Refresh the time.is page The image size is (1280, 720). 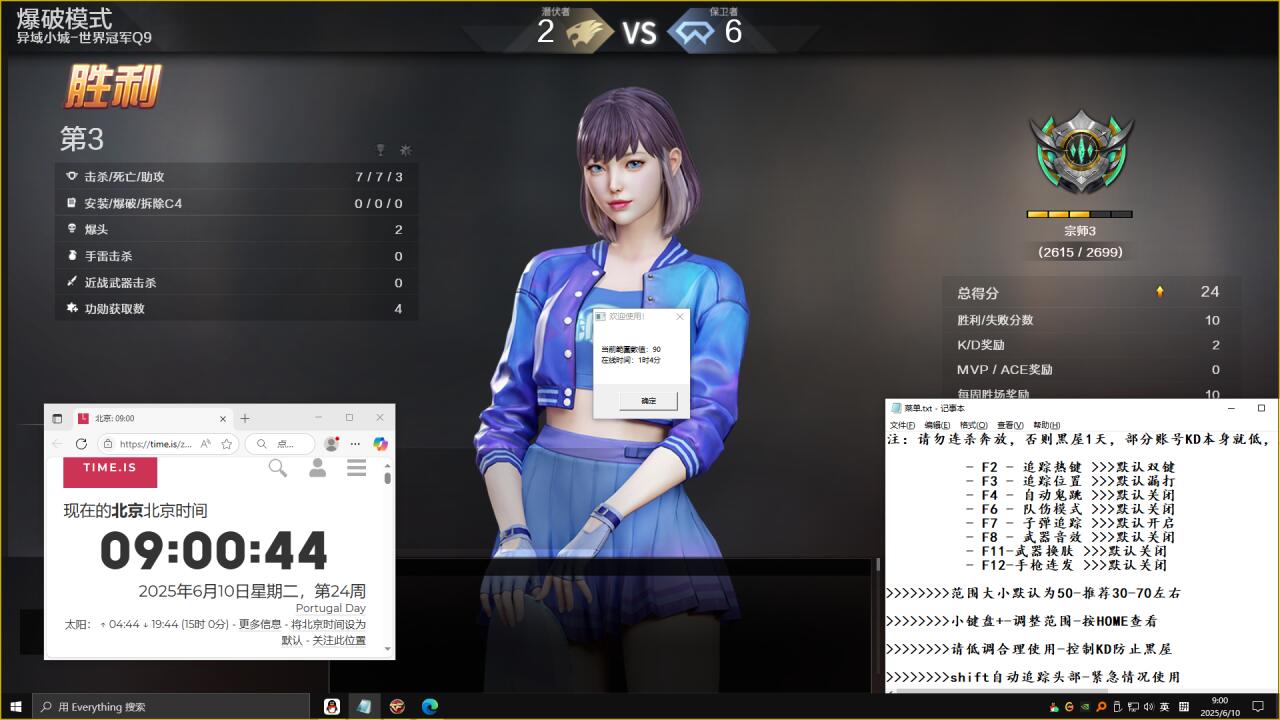pos(81,444)
